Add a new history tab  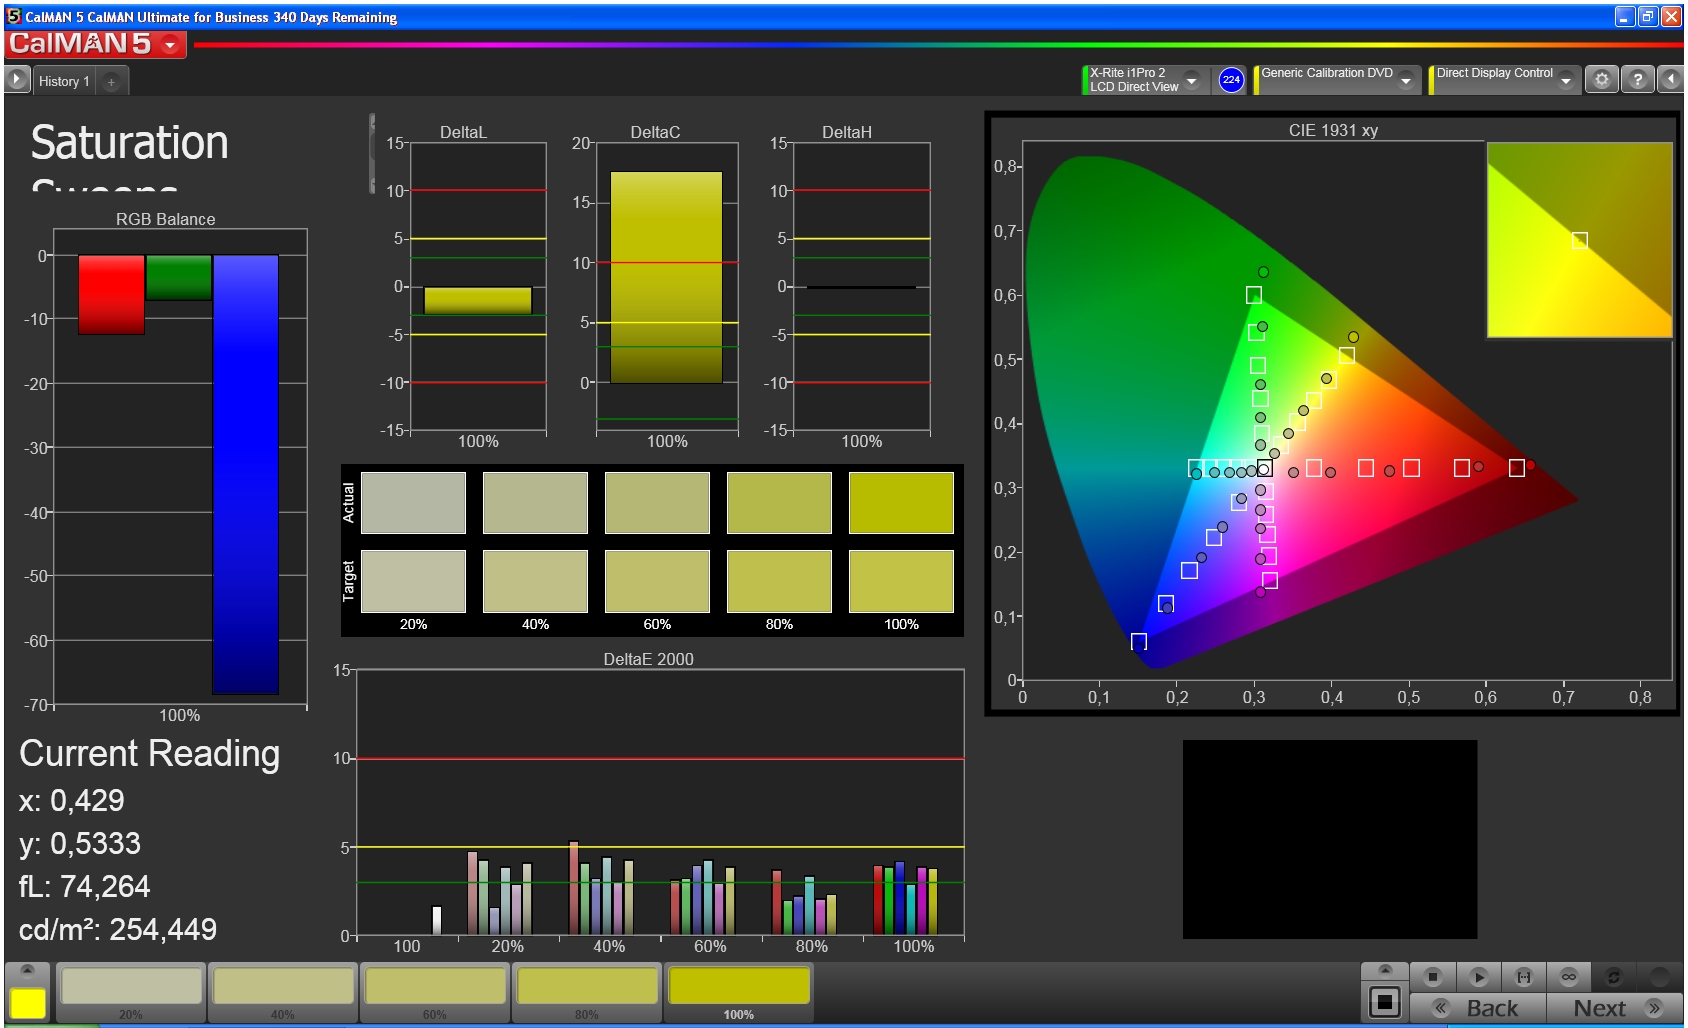(x=111, y=82)
